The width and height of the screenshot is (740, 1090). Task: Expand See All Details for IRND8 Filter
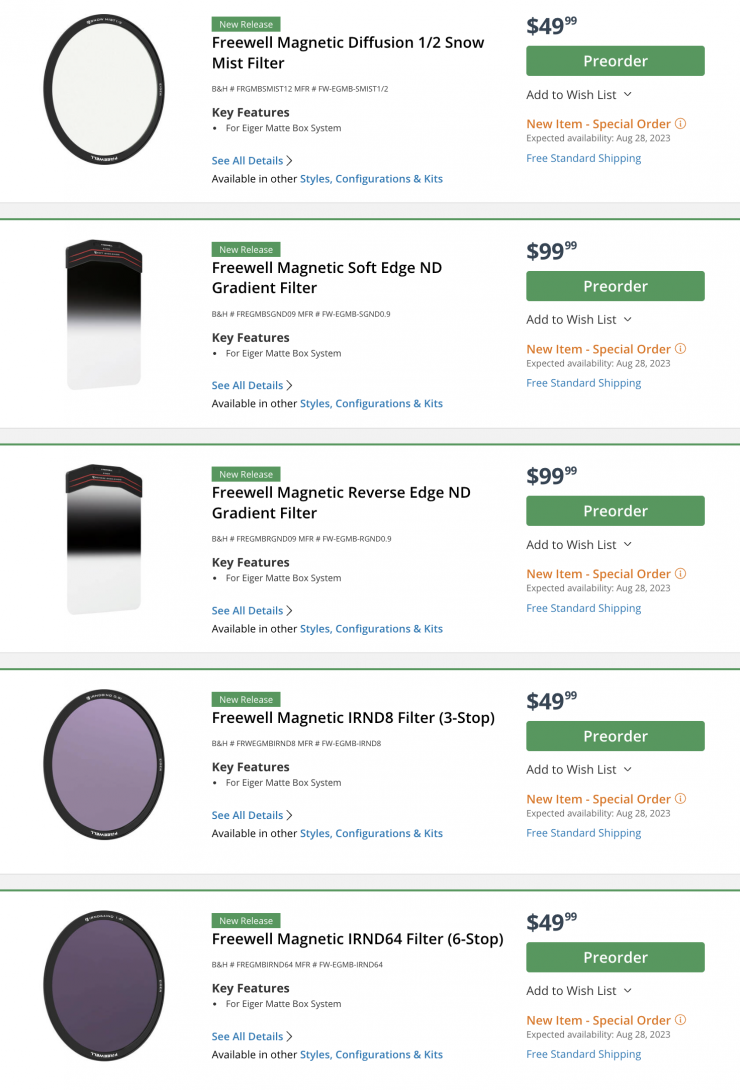(x=252, y=815)
